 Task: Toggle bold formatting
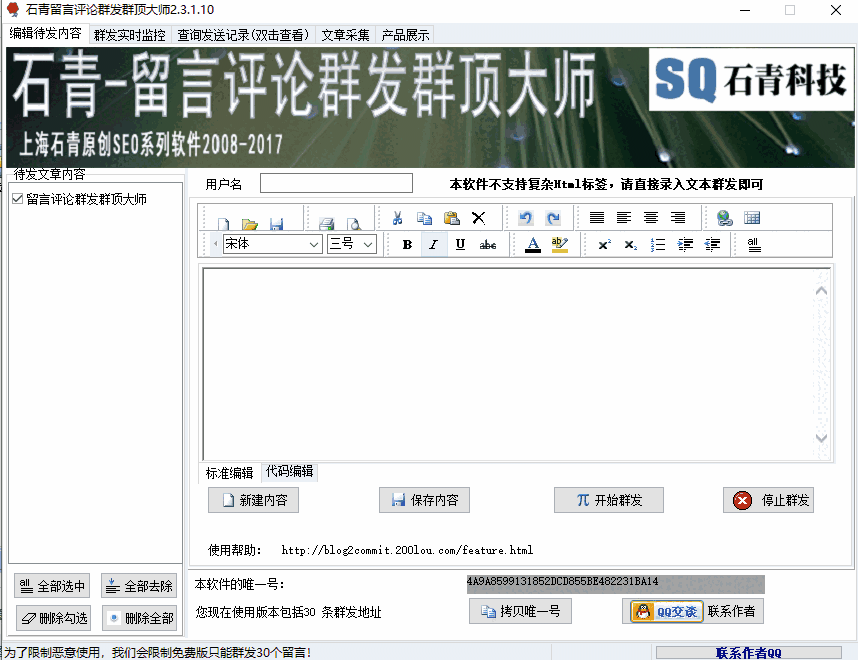(407, 243)
